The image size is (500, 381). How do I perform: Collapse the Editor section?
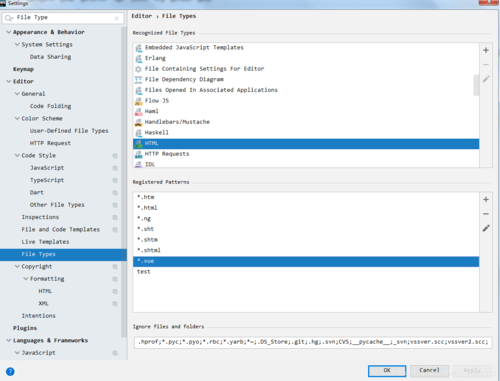[9, 81]
